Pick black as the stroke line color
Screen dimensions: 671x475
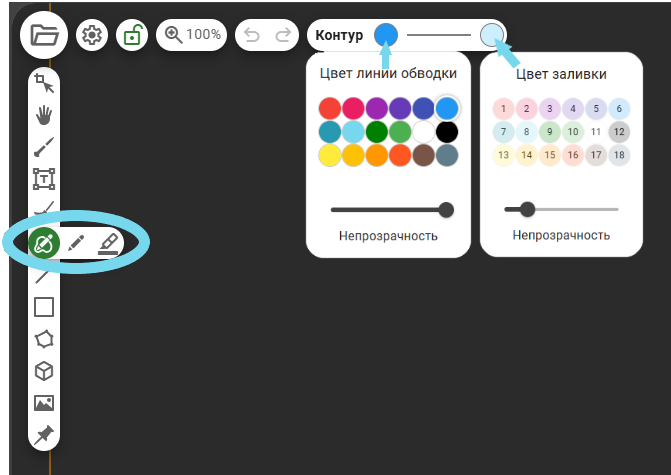[x=447, y=132]
